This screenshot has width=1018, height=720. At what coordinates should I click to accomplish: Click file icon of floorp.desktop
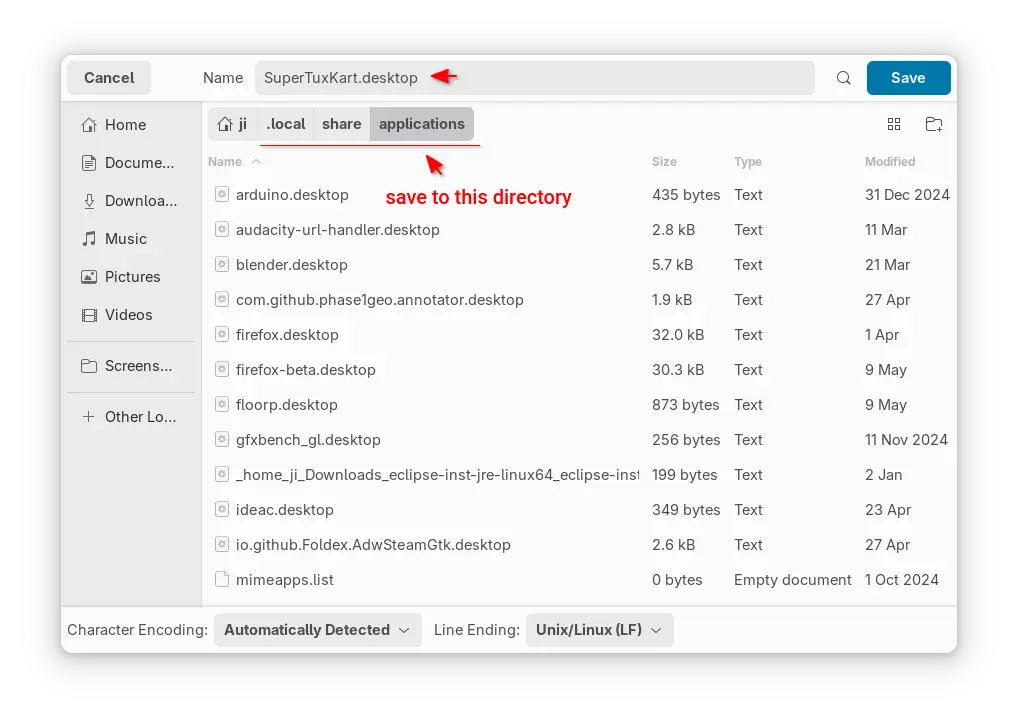[x=222, y=404]
